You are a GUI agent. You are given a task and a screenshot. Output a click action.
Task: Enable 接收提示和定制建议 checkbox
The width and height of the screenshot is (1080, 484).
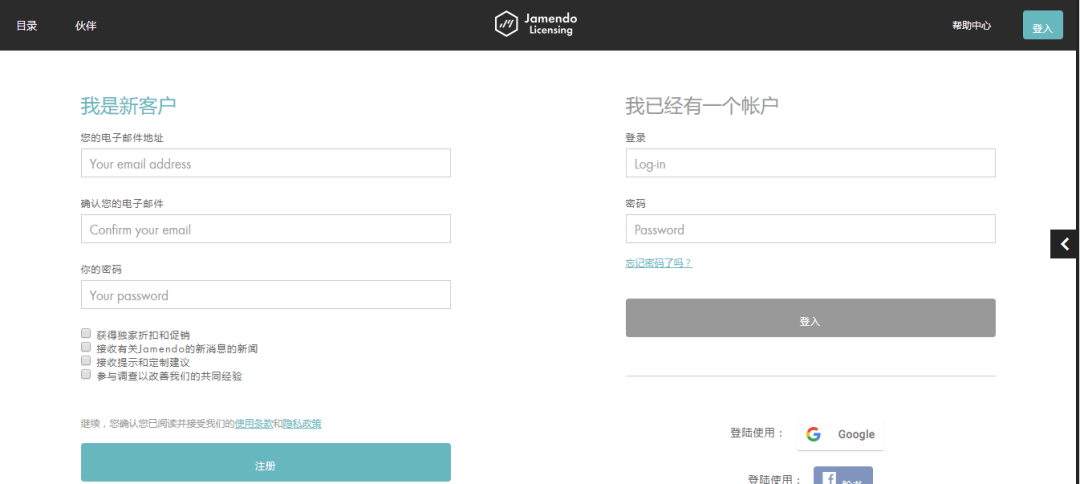tap(86, 360)
